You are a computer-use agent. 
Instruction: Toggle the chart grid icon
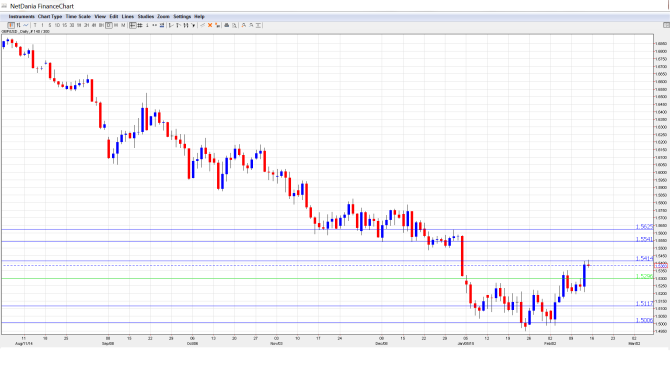(x=140, y=25)
